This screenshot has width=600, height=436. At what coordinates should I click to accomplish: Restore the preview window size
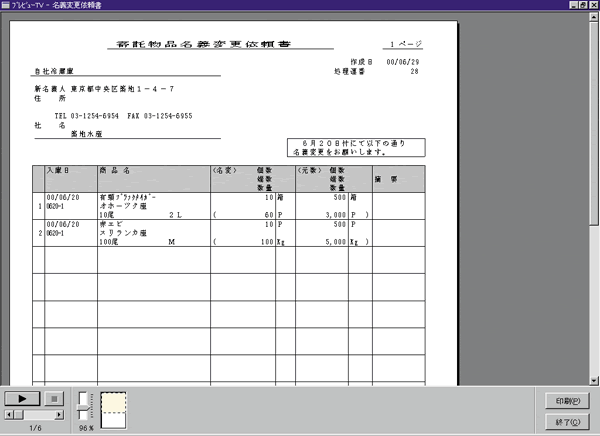tap(583, 5)
